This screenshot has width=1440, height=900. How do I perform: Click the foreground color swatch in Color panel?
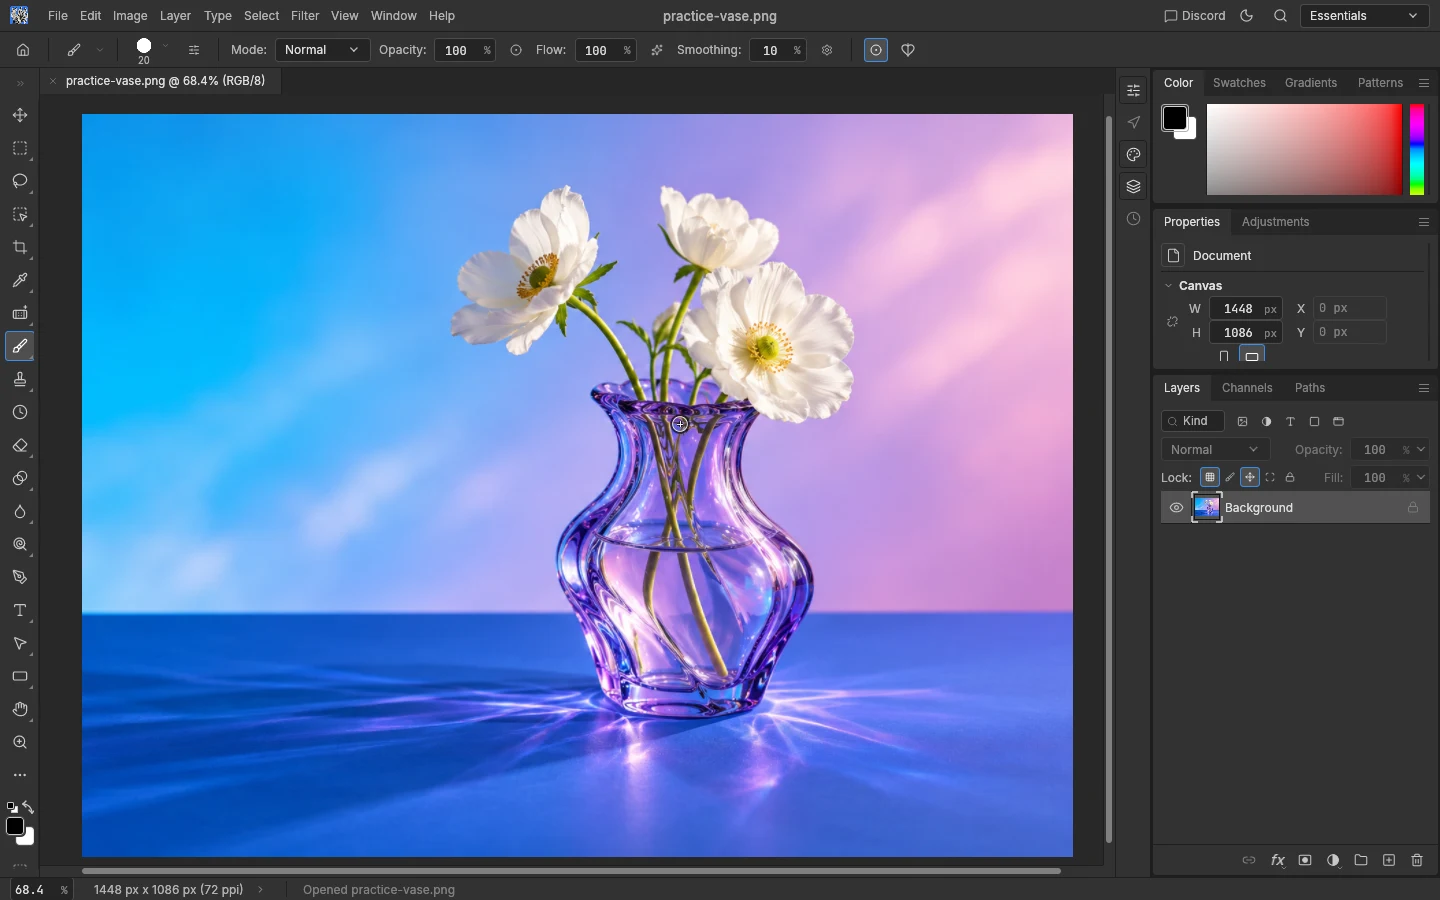[1174, 118]
